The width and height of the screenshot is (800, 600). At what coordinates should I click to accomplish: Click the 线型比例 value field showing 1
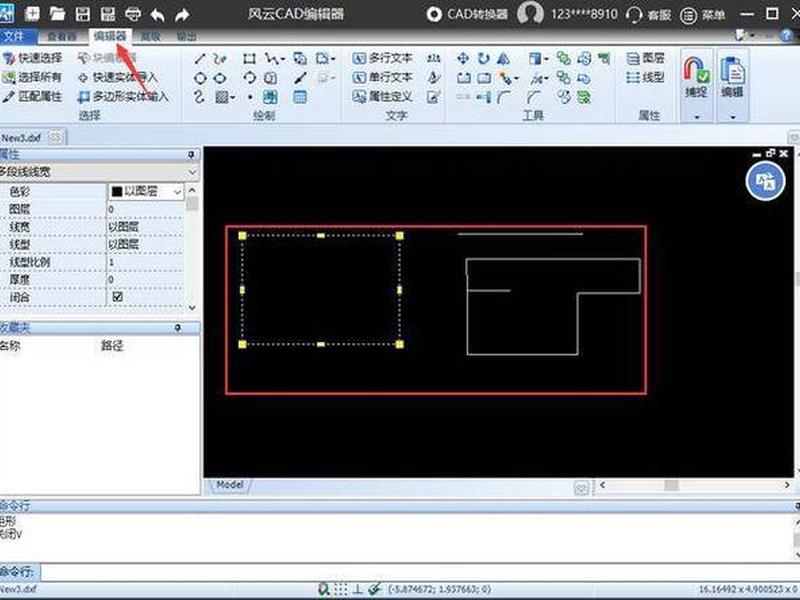[x=145, y=262]
